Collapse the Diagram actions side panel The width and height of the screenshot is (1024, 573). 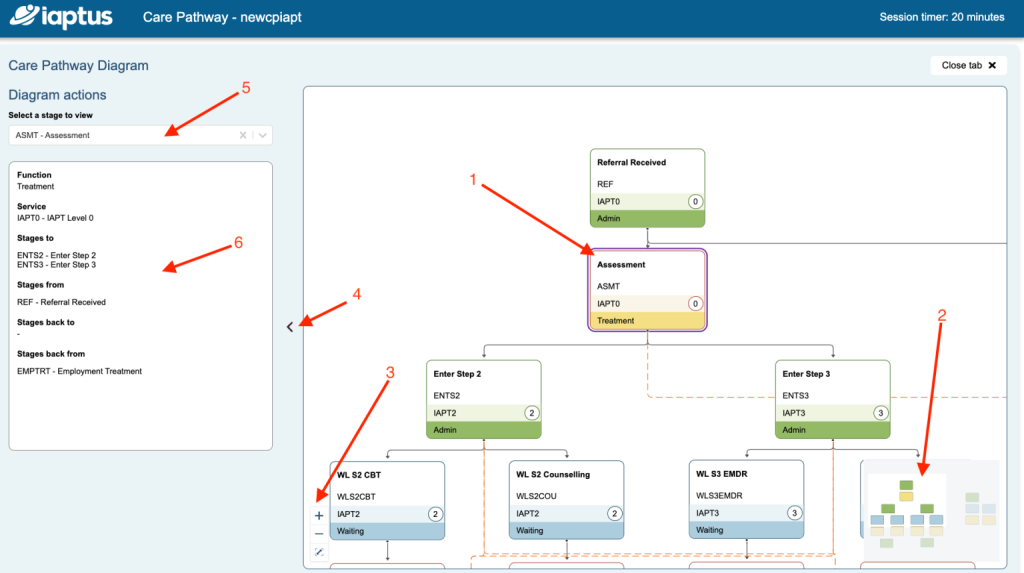(x=290, y=326)
